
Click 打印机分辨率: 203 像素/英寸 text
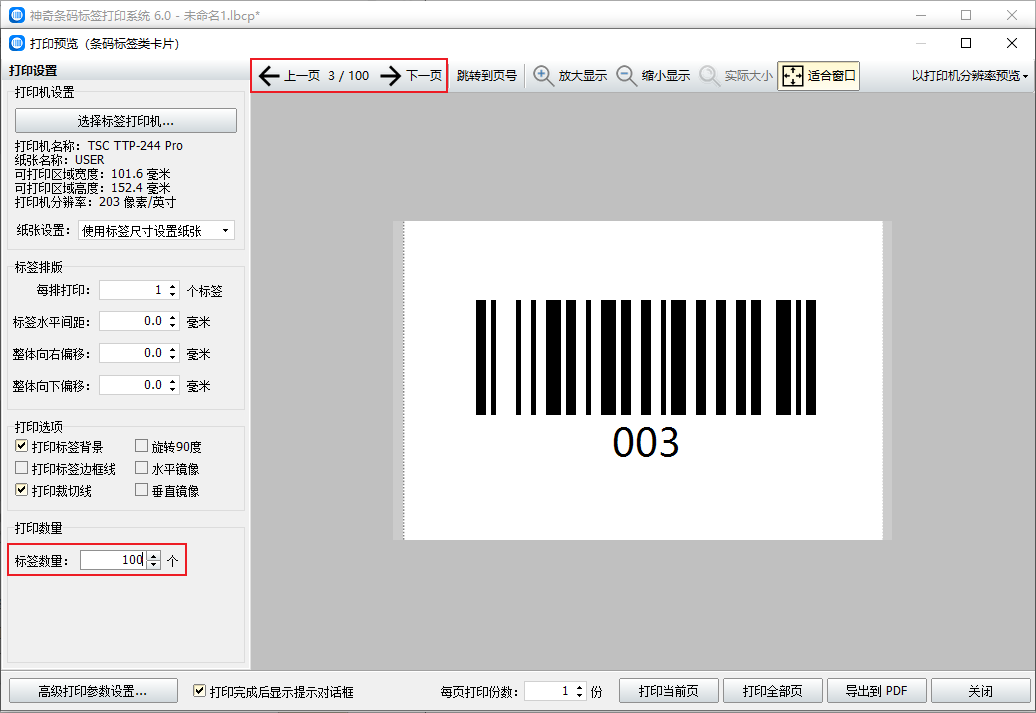[95, 202]
